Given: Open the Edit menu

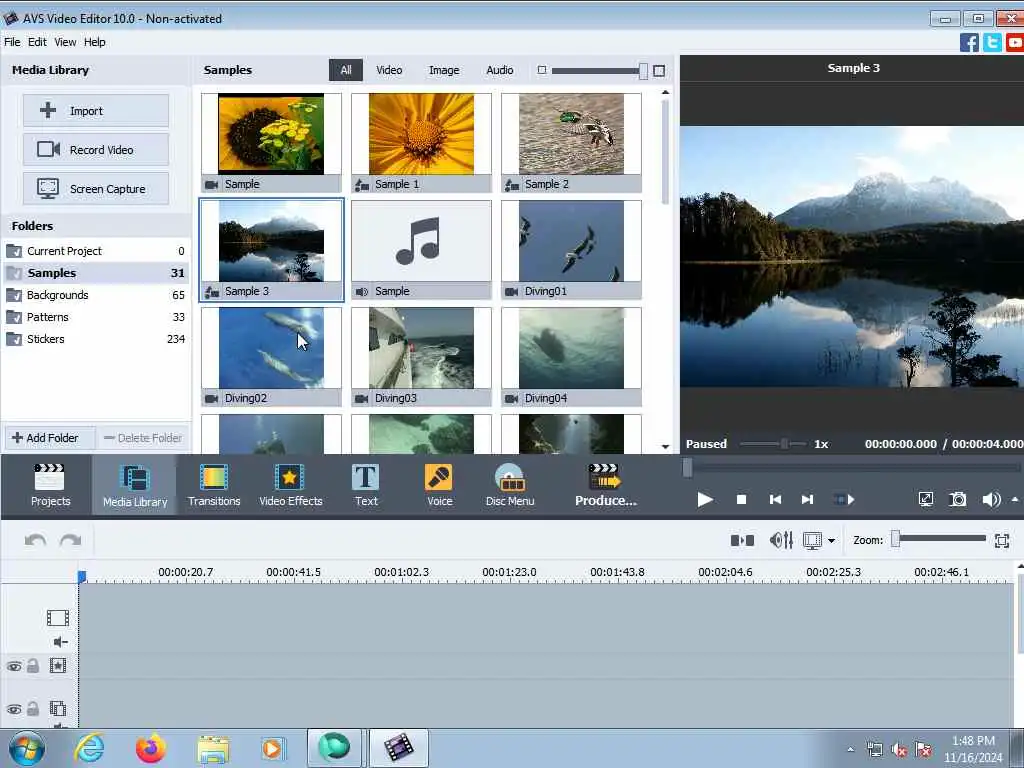Looking at the screenshot, I should pos(37,42).
